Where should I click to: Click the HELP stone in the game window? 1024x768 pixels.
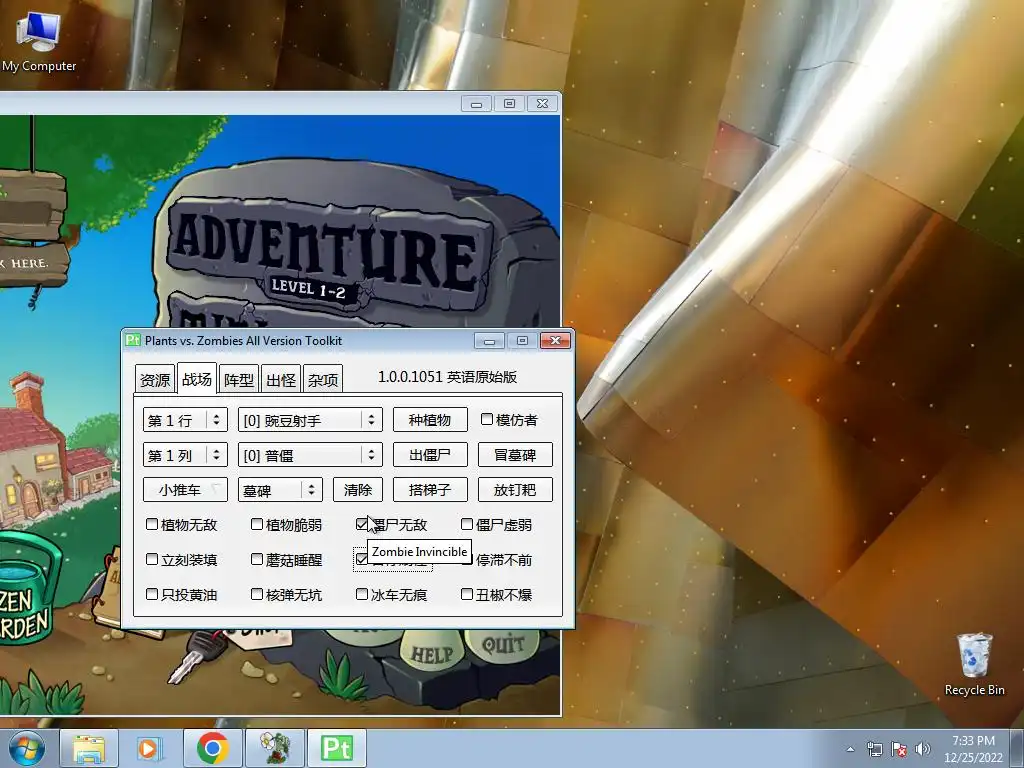tap(432, 654)
